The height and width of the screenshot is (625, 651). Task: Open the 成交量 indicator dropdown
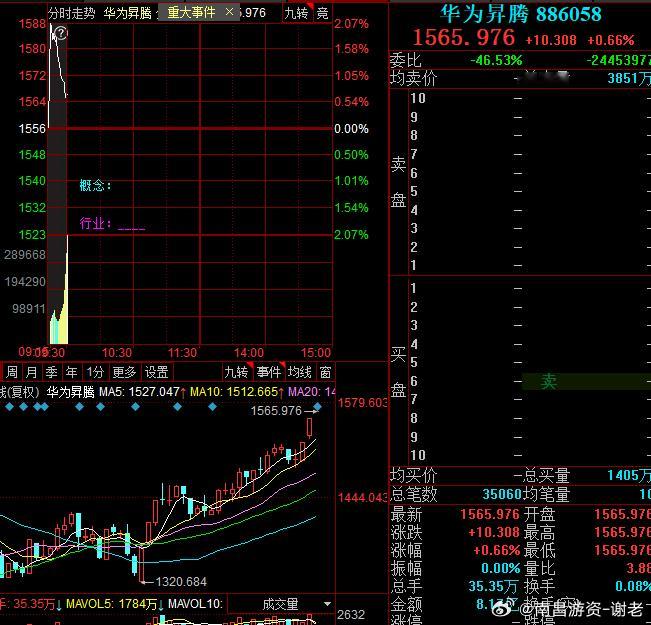[281, 604]
